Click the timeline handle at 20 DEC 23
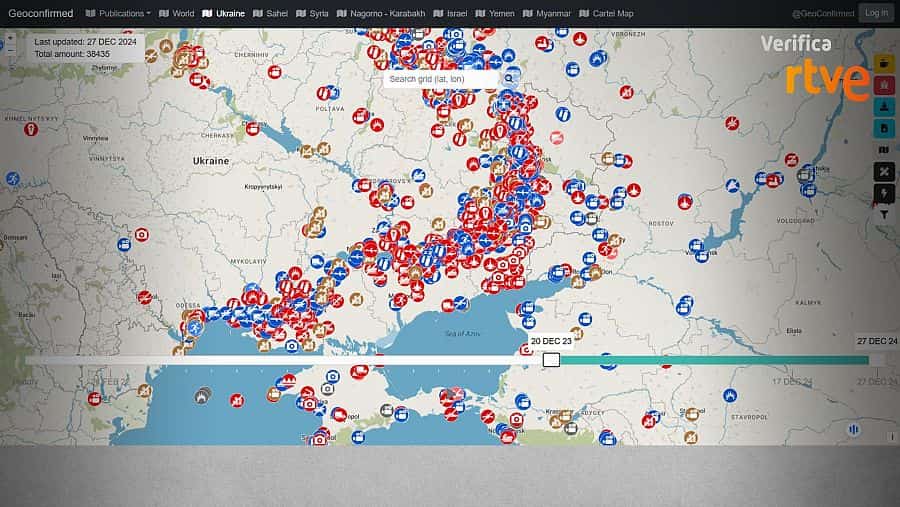900x507 pixels. coord(551,359)
